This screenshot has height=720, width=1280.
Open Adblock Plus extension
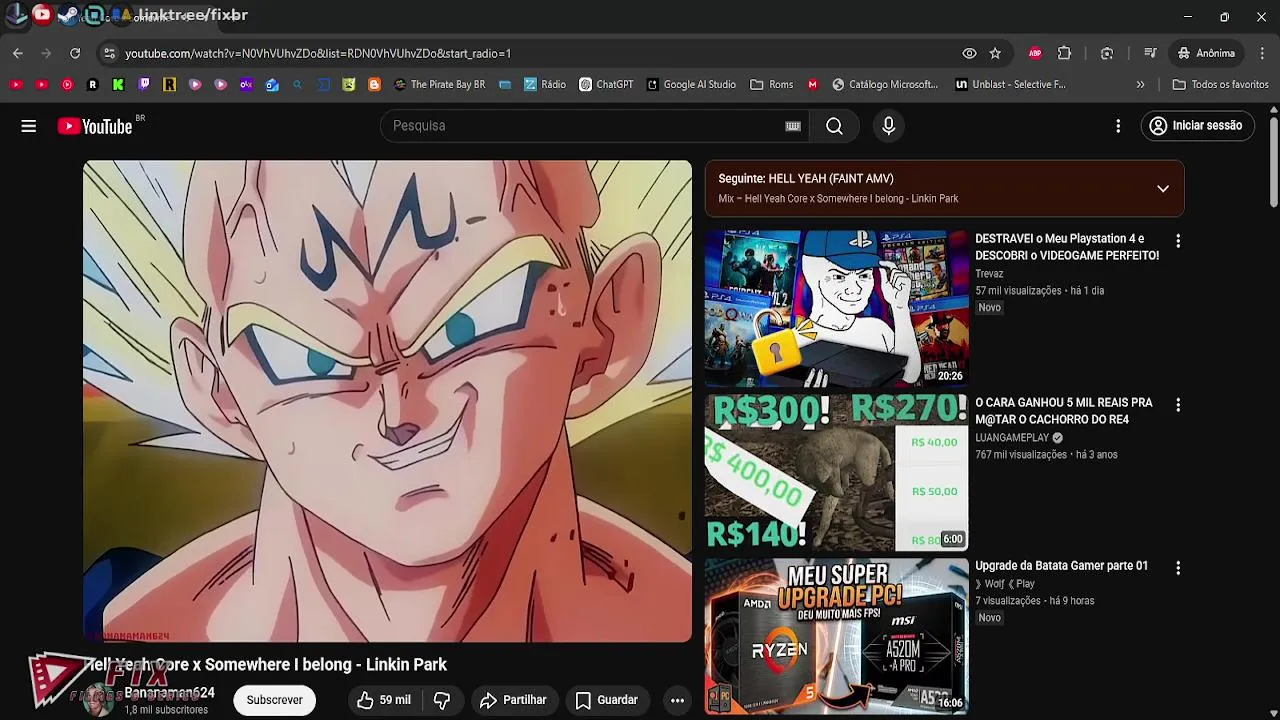pyautogui.click(x=1035, y=53)
